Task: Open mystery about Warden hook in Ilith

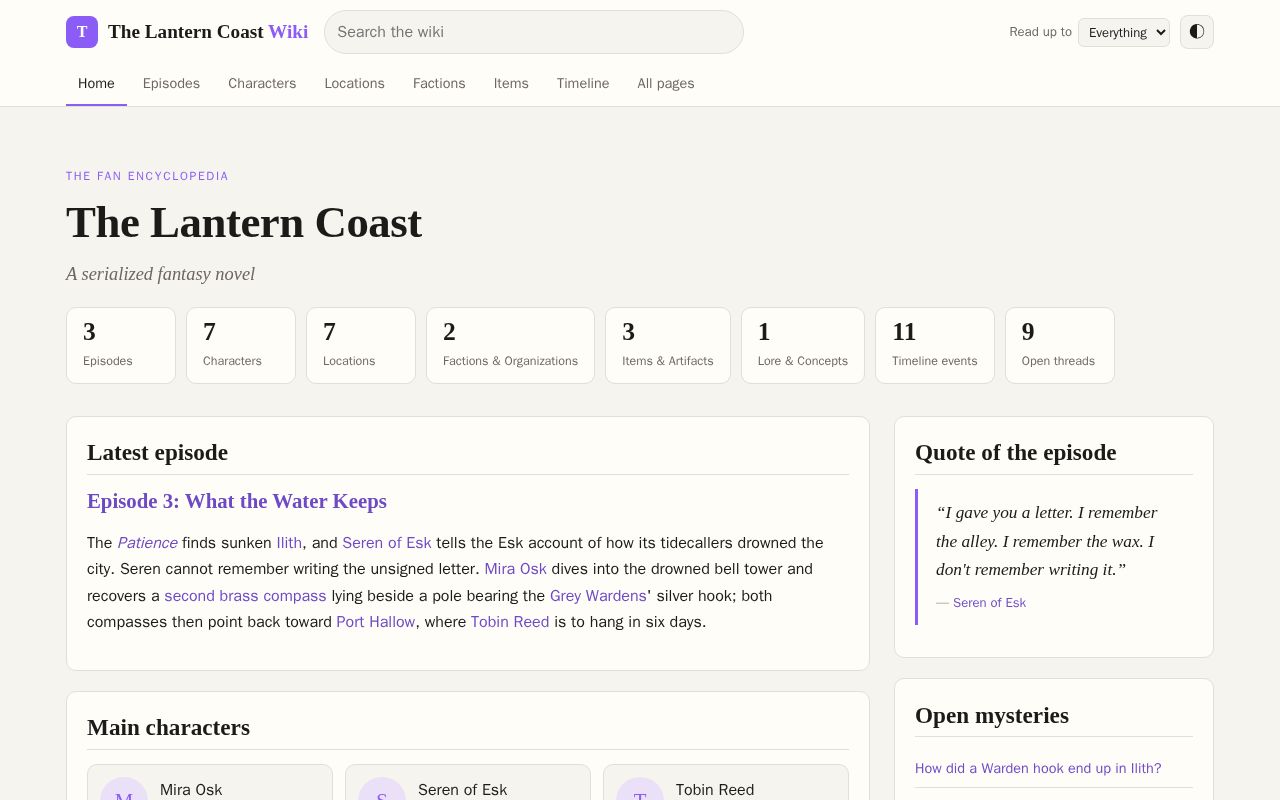Action: coord(1038,768)
